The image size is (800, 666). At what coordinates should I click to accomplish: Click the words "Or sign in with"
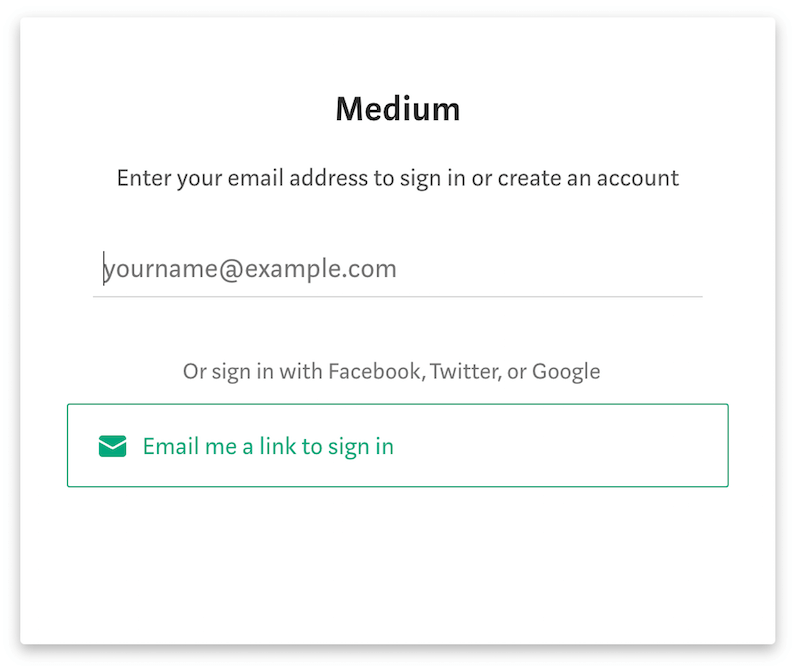coord(253,372)
